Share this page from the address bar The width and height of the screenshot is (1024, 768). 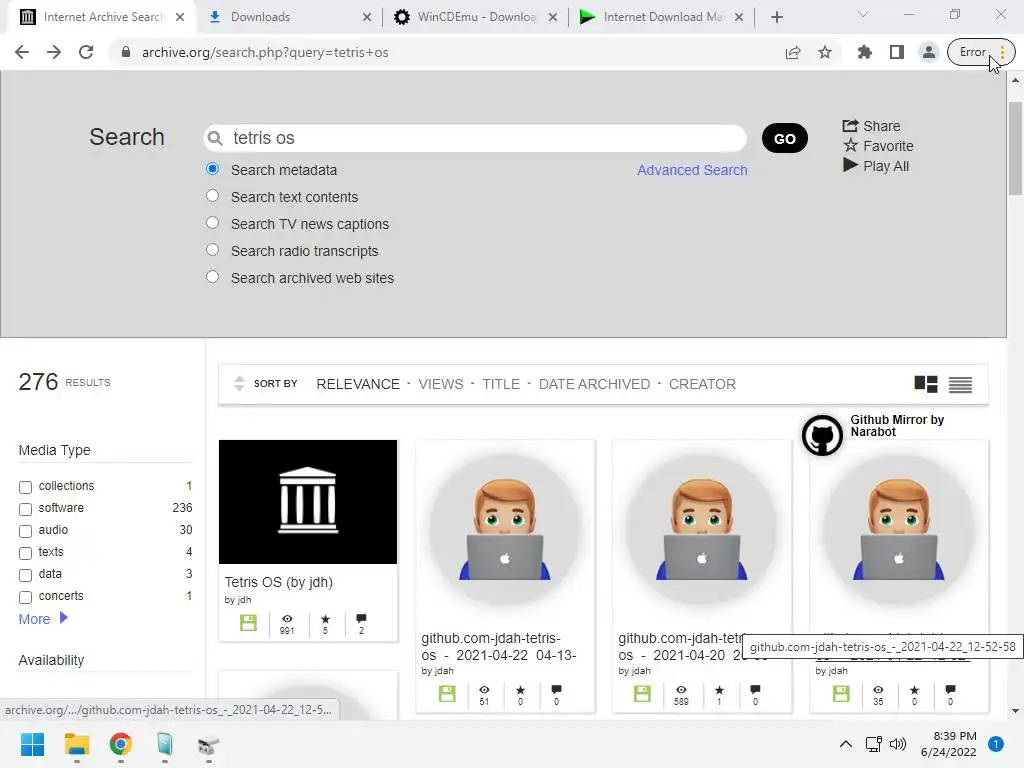(x=793, y=52)
